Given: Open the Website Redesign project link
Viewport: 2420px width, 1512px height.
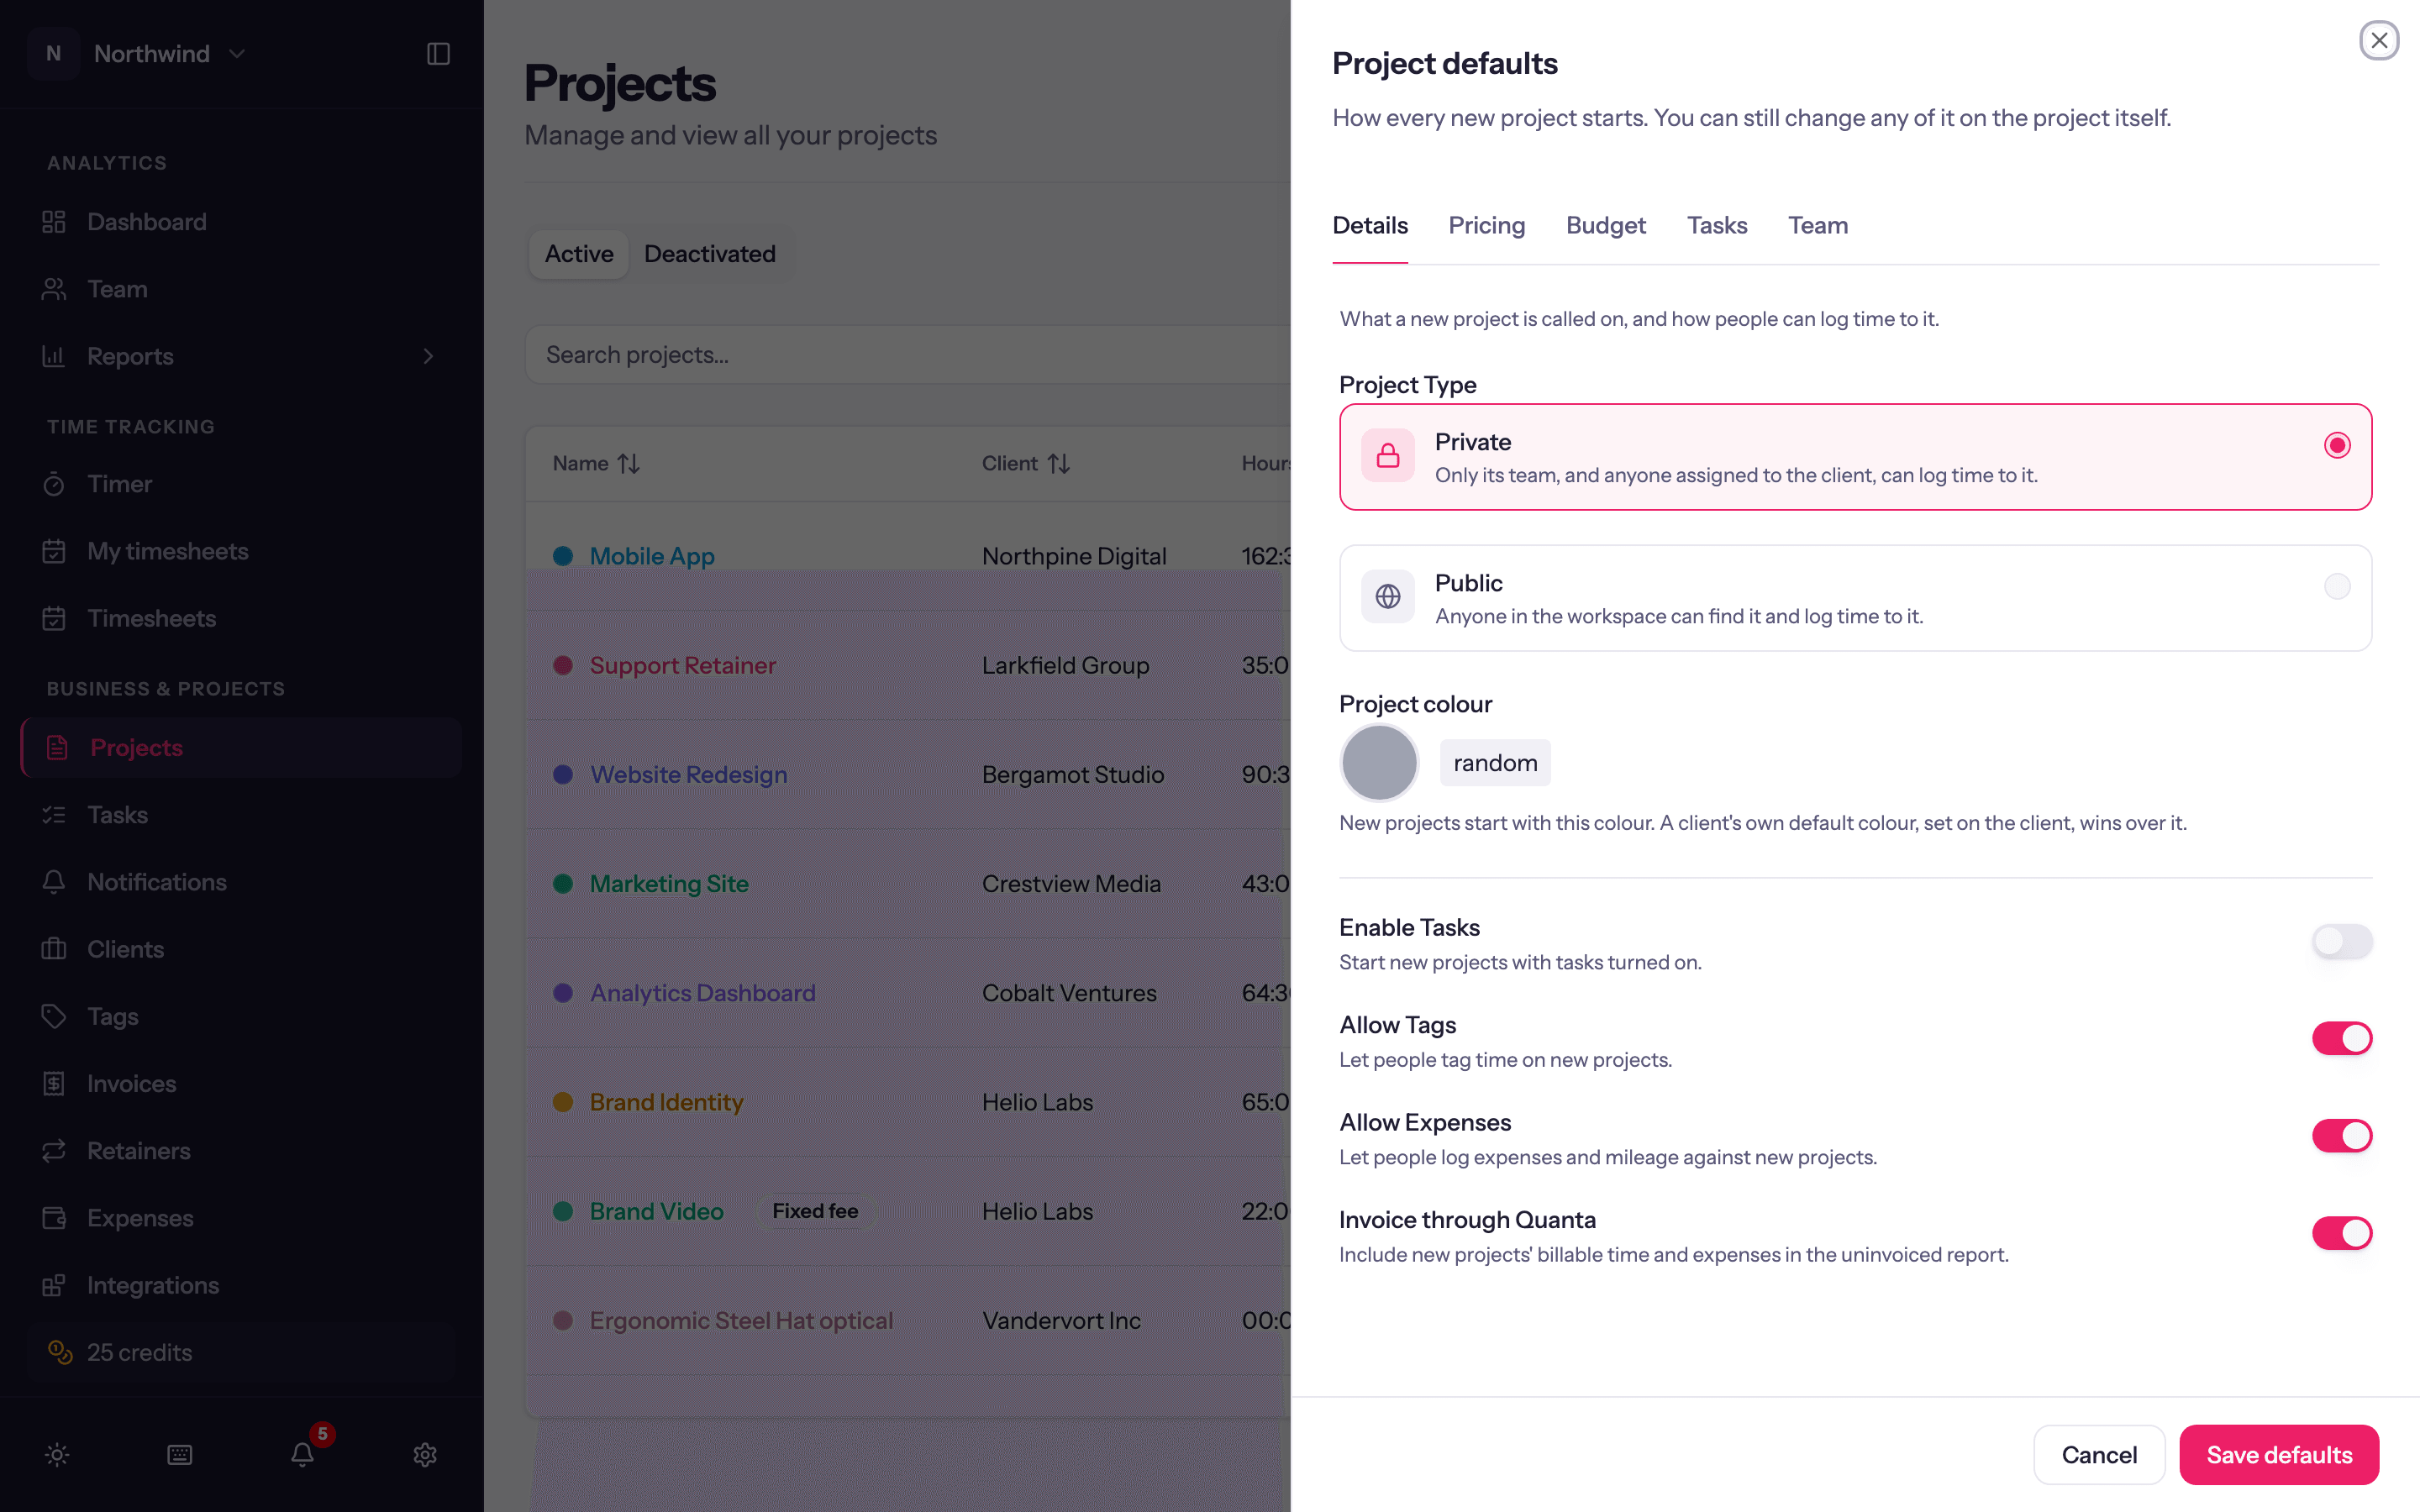Looking at the screenshot, I should pyautogui.click(x=689, y=775).
